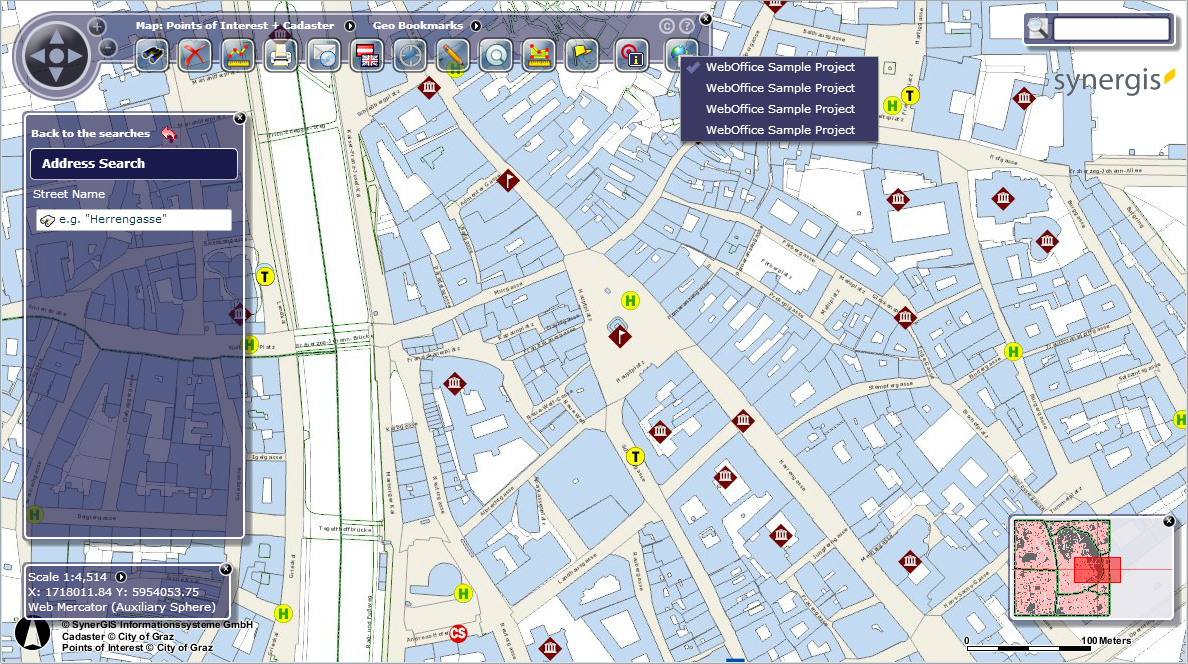1188x664 pixels.
Task: Activate the distance measurement tool
Action: [x=236, y=55]
